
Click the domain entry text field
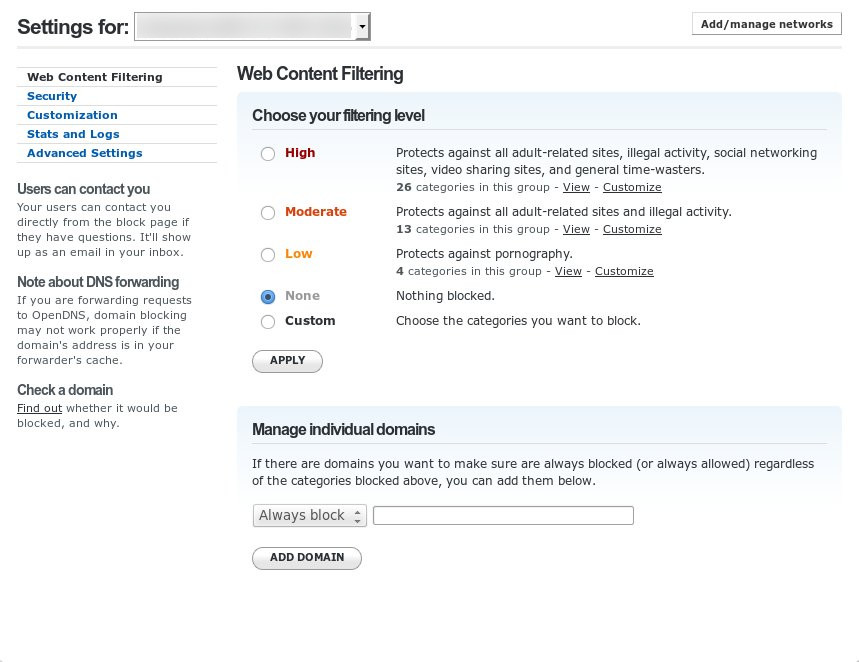tap(503, 515)
